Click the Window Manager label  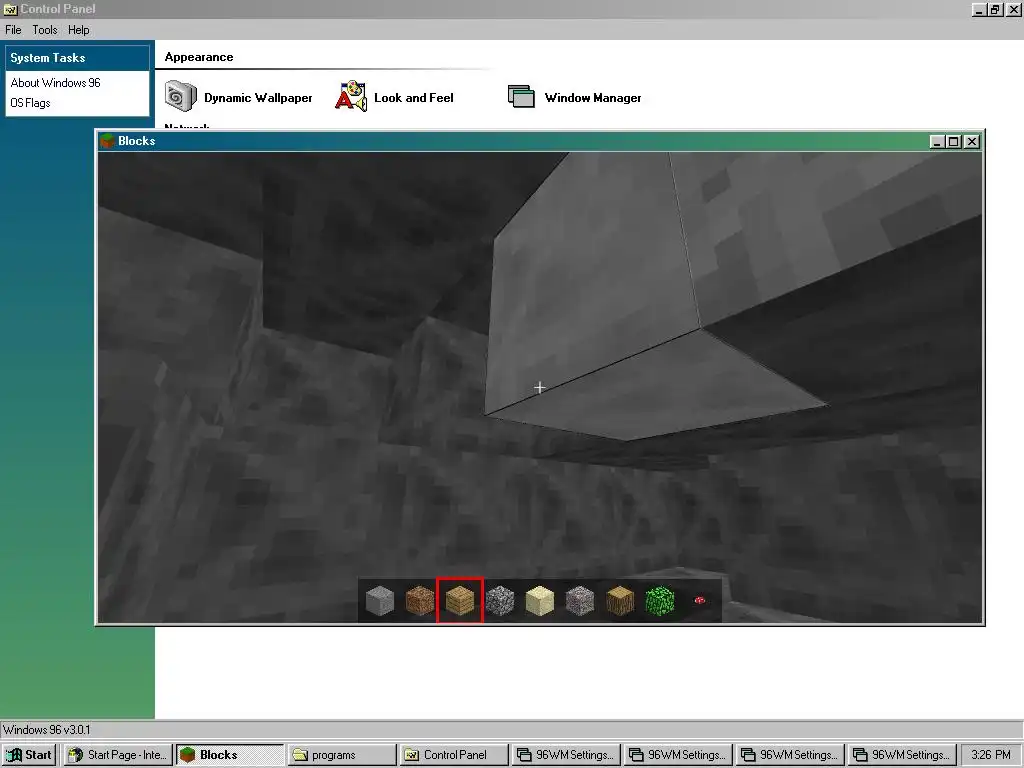point(593,97)
